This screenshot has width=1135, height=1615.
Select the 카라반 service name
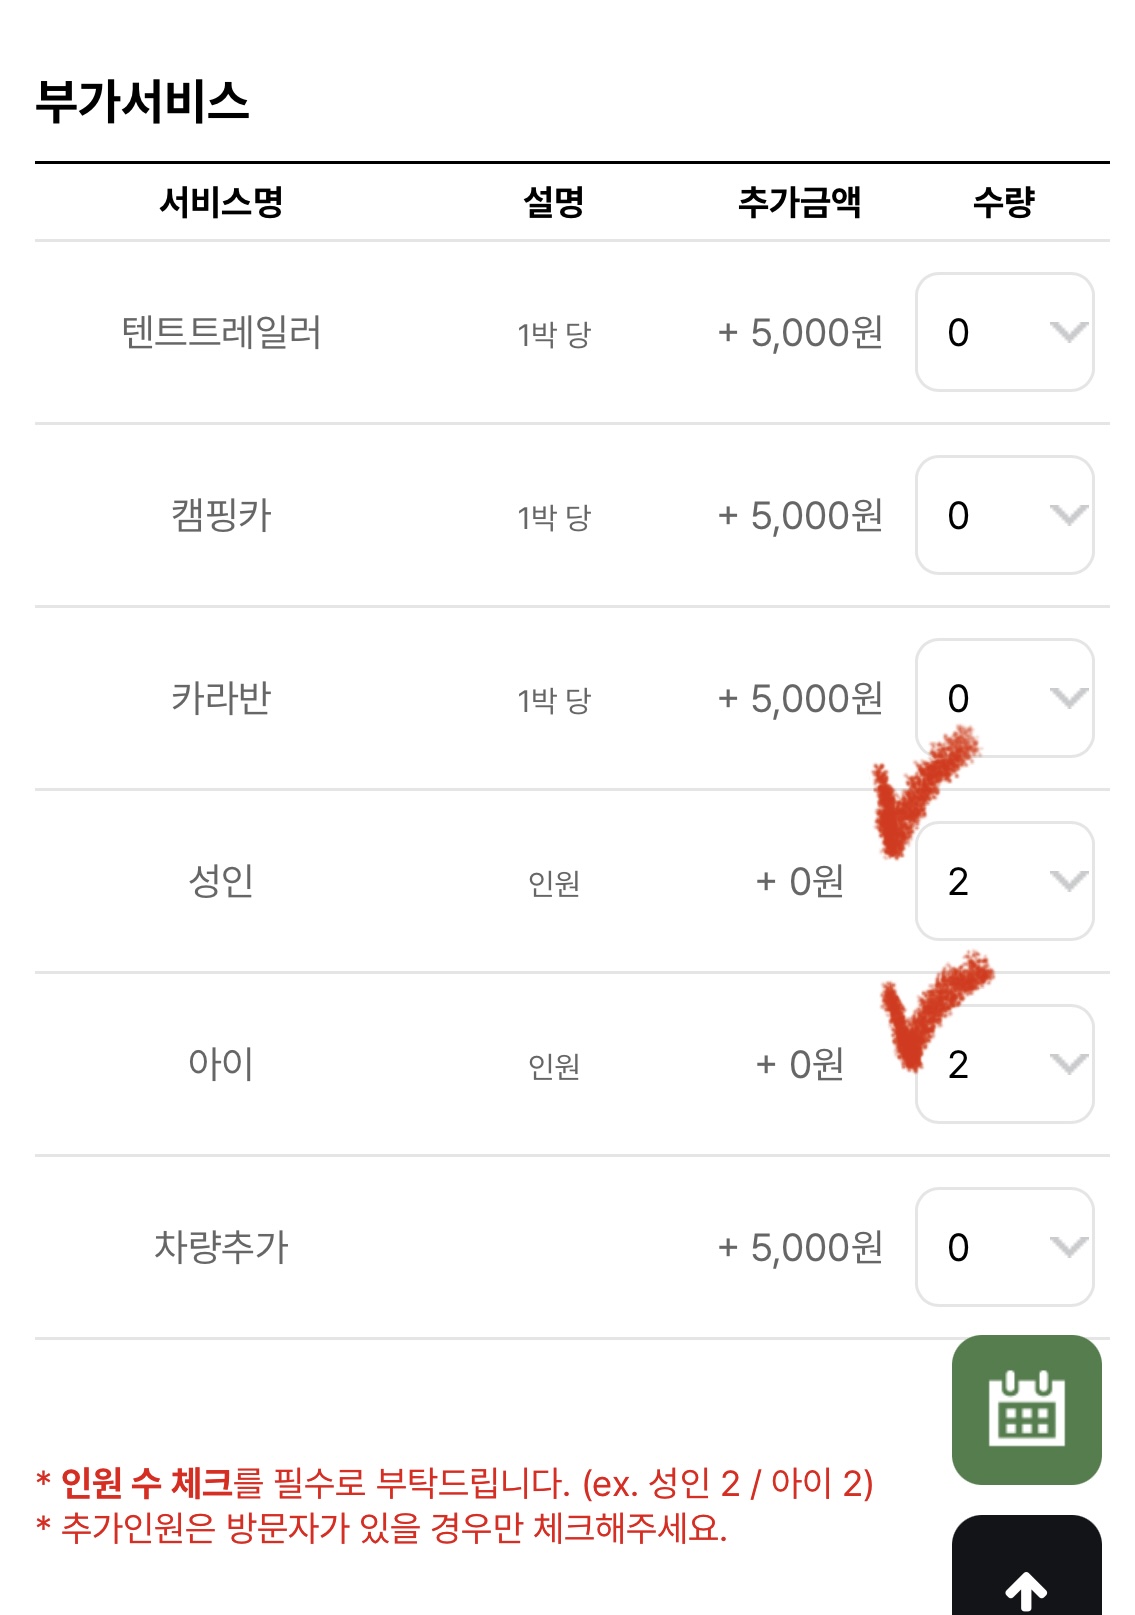tap(221, 698)
